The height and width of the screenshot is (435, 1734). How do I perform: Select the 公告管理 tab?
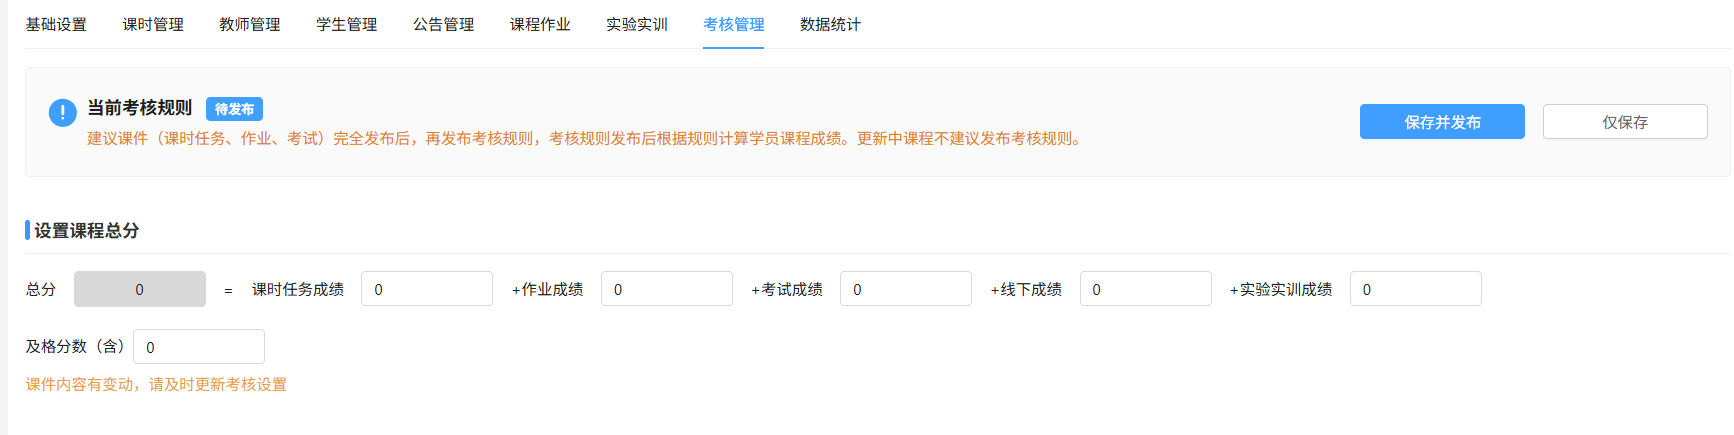444,25
